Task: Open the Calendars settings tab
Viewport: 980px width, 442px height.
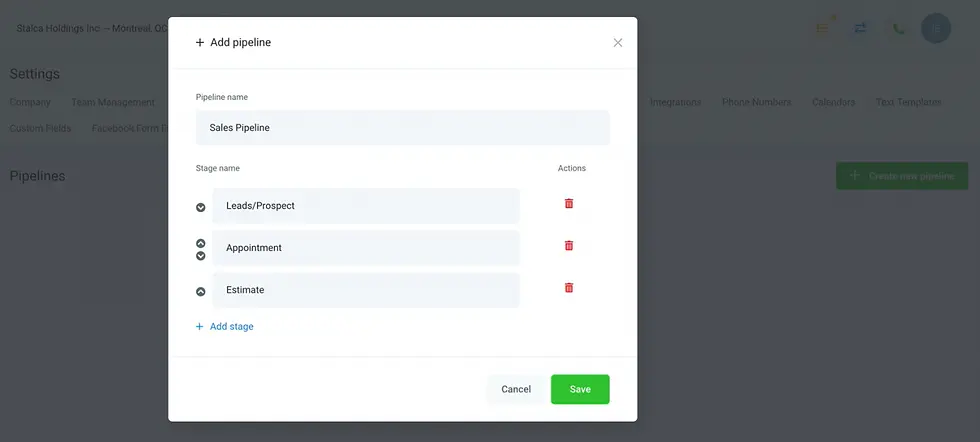Action: [x=834, y=102]
